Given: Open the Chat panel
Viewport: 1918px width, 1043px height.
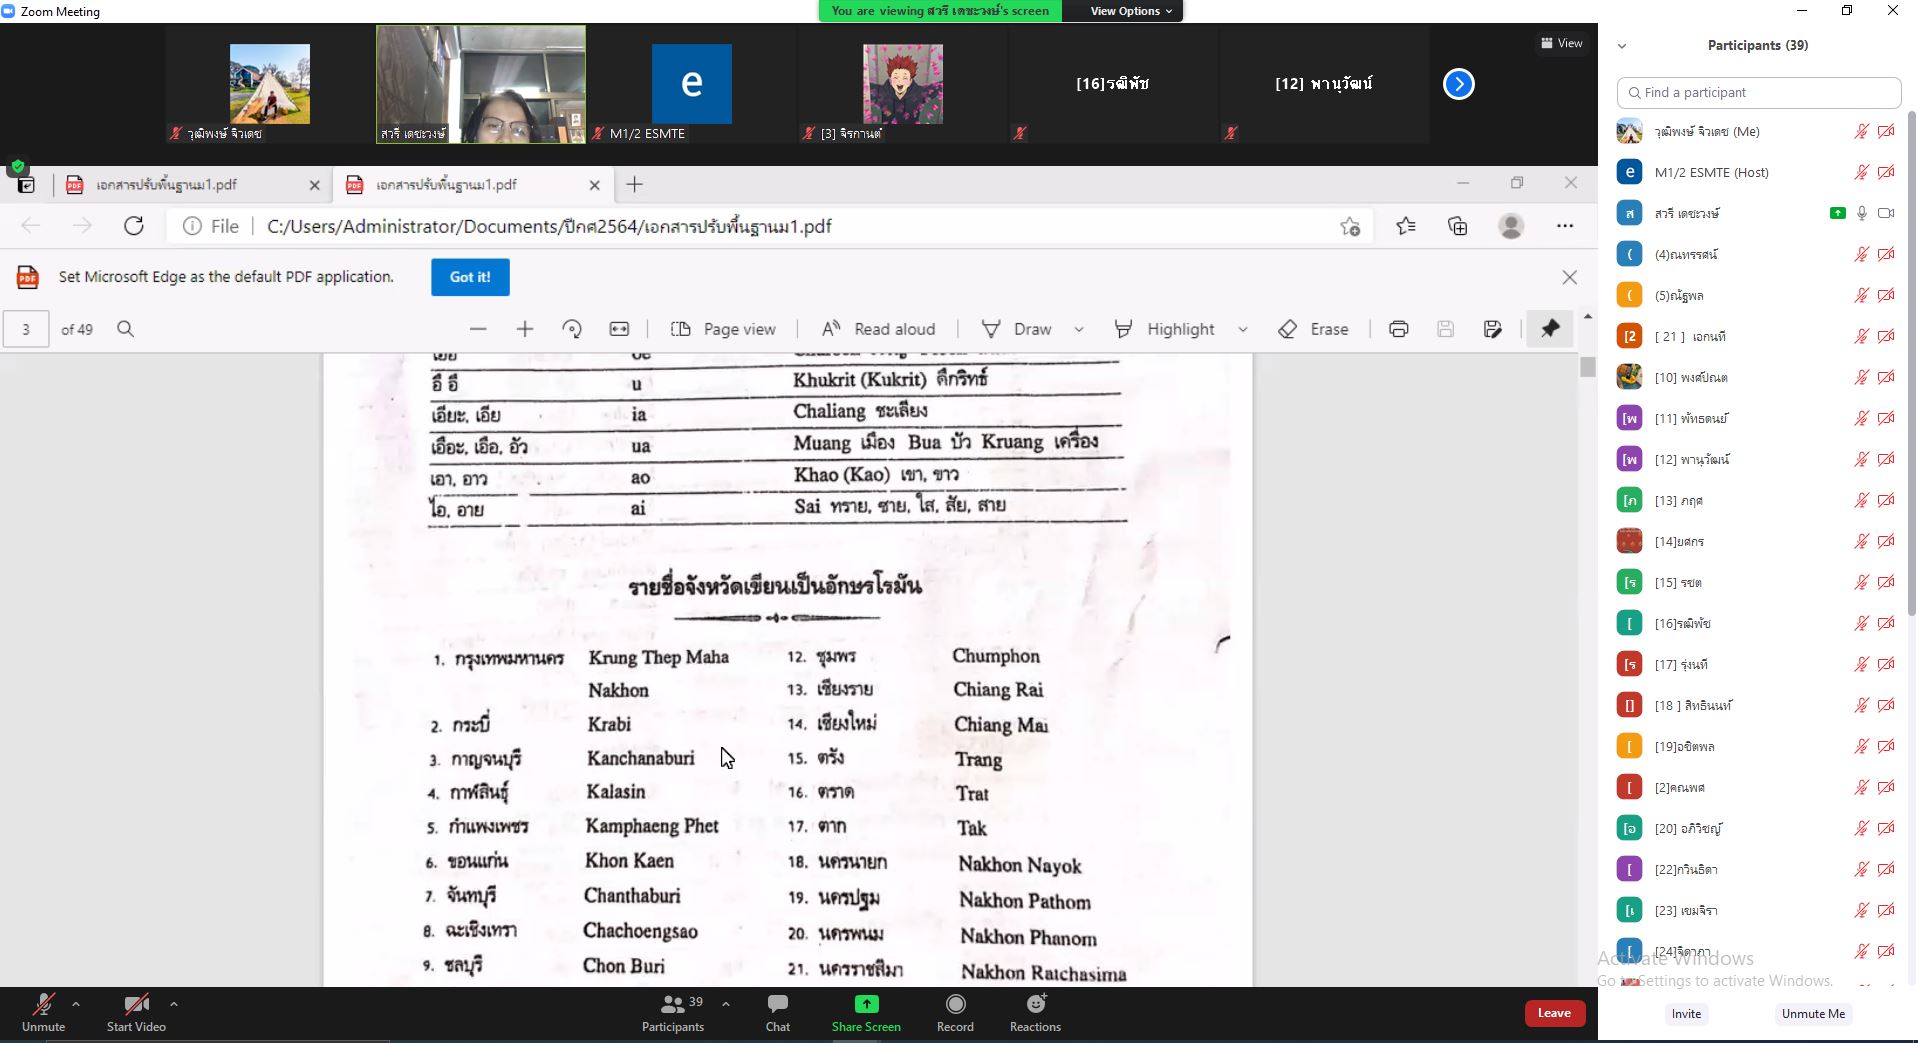Looking at the screenshot, I should pyautogui.click(x=777, y=1004).
